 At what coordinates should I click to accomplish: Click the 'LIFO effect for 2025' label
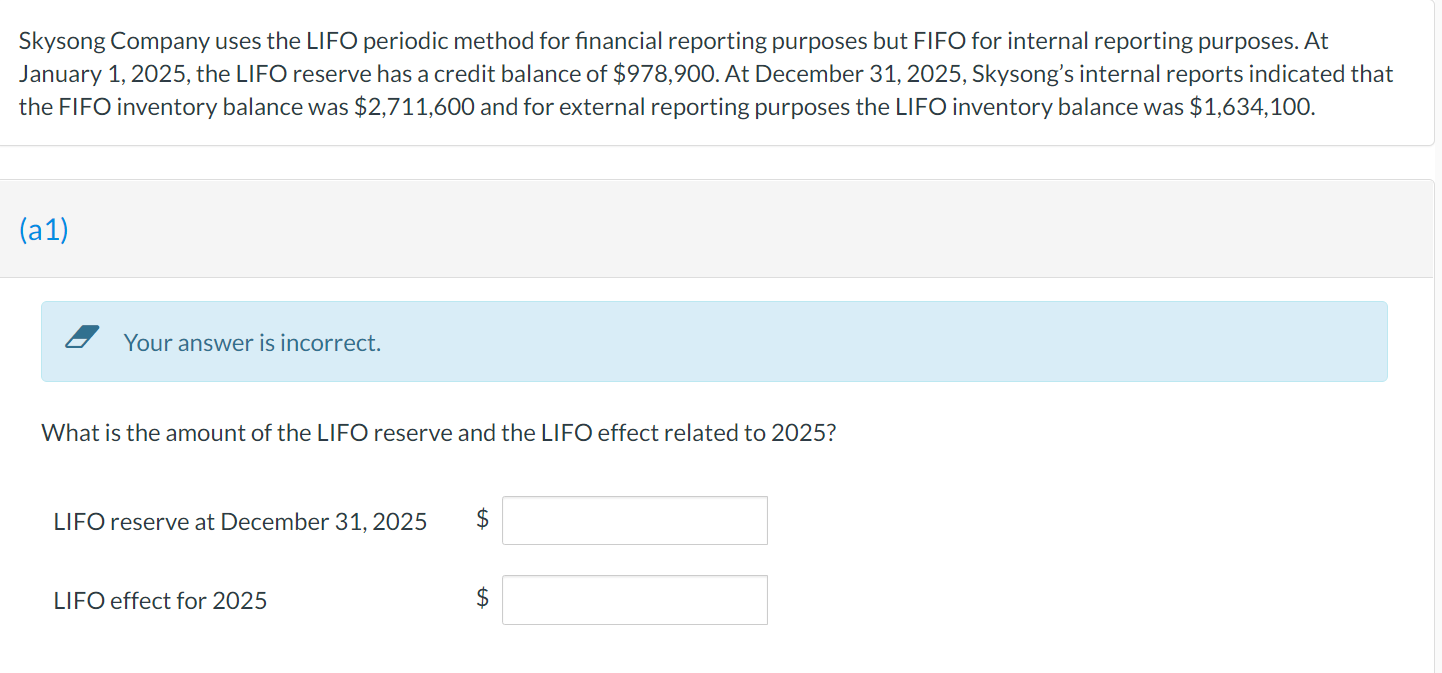pos(160,601)
